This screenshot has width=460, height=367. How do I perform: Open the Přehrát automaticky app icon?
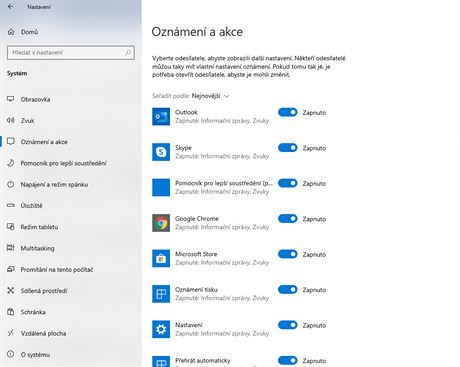(x=161, y=362)
